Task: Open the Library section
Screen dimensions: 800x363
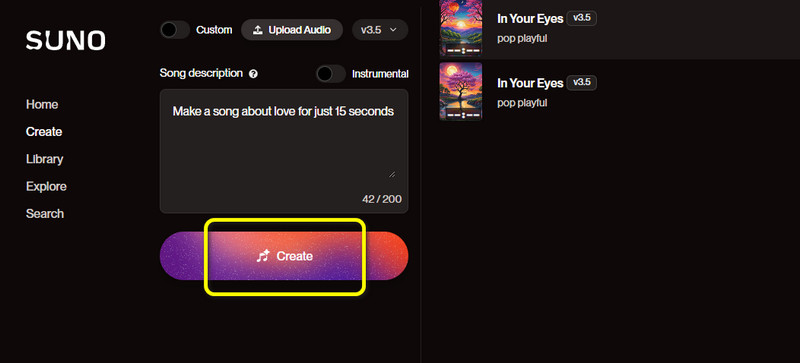Action: 44,159
